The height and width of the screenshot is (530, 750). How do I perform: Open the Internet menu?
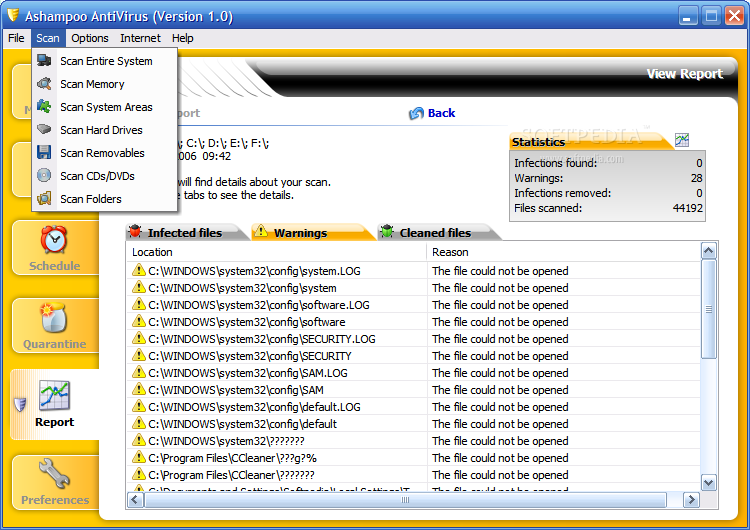point(140,38)
